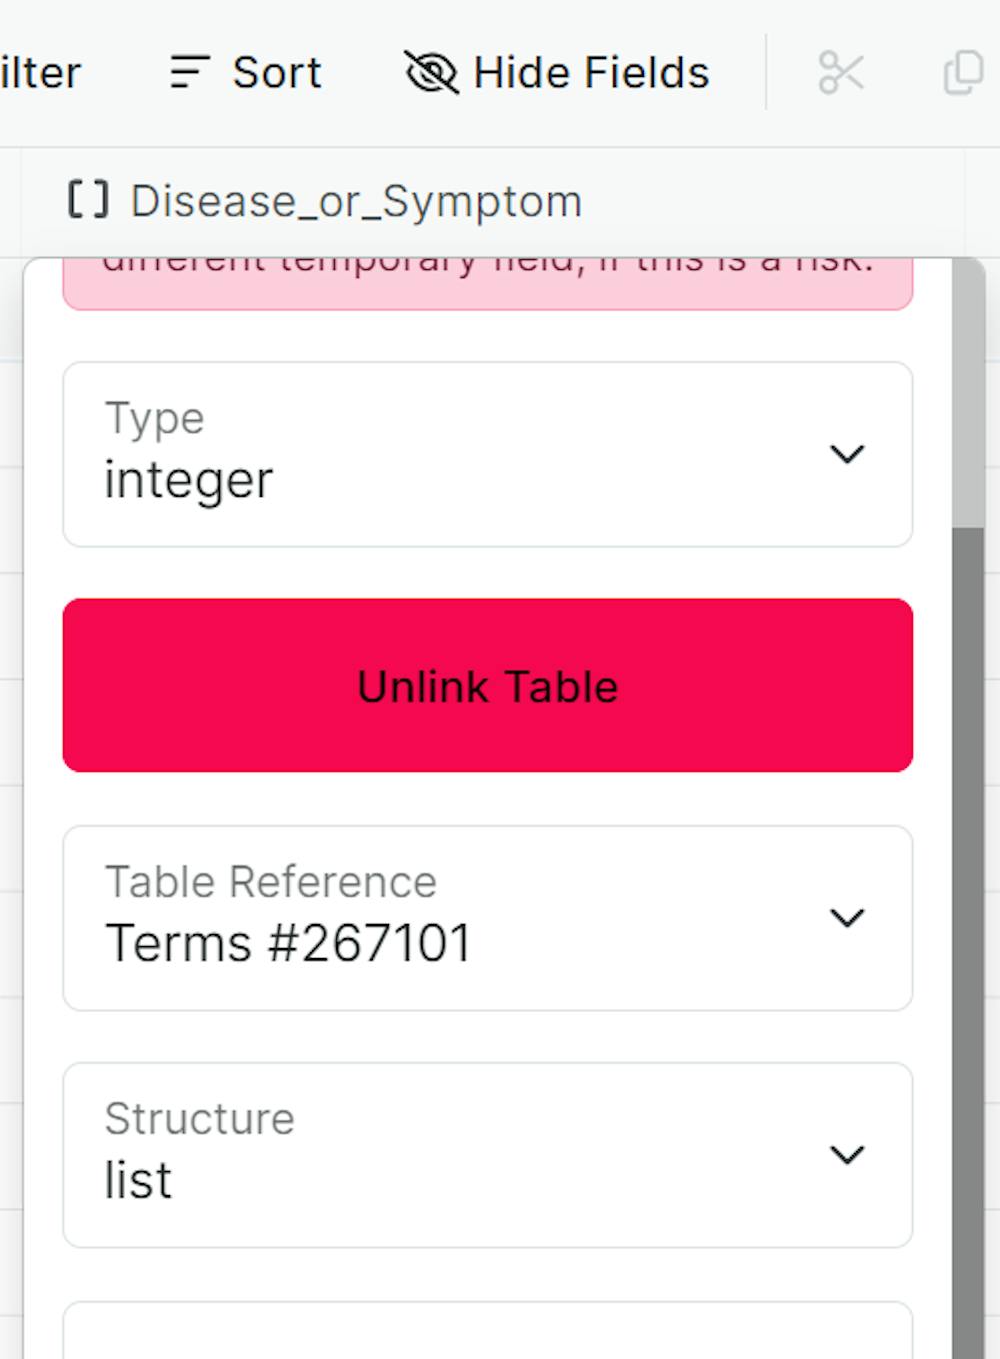Screen dimensions: 1000x1359
Task: Select Terms #267101 table reference
Action: (x=289, y=940)
